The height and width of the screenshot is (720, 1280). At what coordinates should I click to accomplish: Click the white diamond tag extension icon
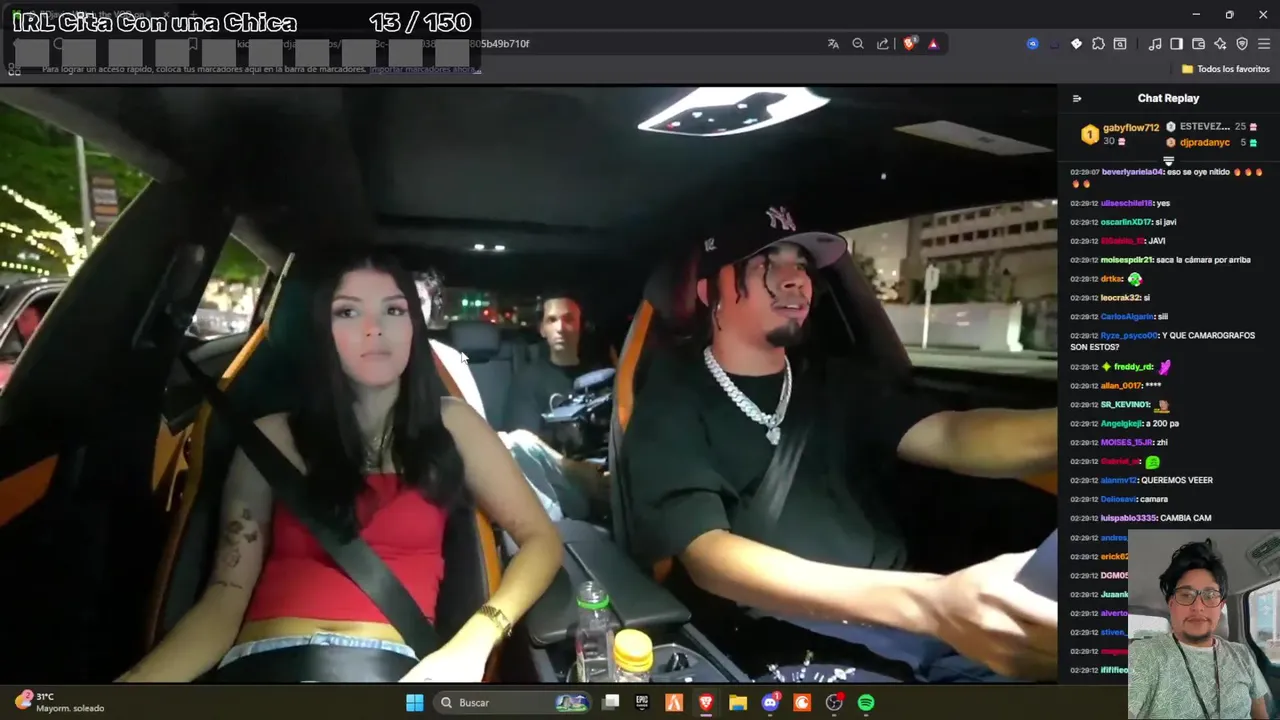pos(1076,44)
